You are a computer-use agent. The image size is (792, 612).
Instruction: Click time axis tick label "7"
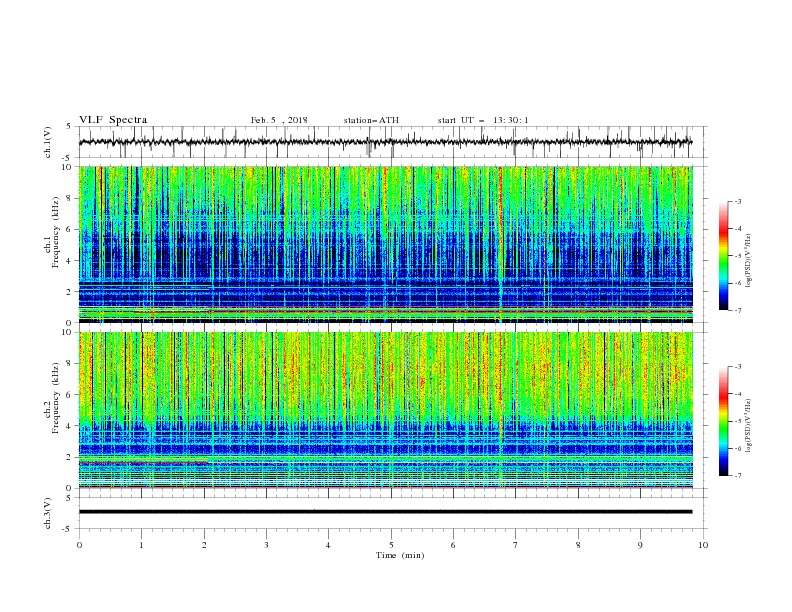click(x=516, y=545)
